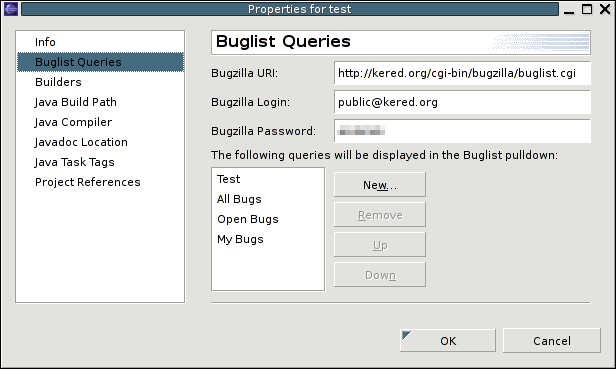Click the Eclipse icon in the title bar
Image resolution: width=616 pixels, height=369 pixels.
(11, 9)
